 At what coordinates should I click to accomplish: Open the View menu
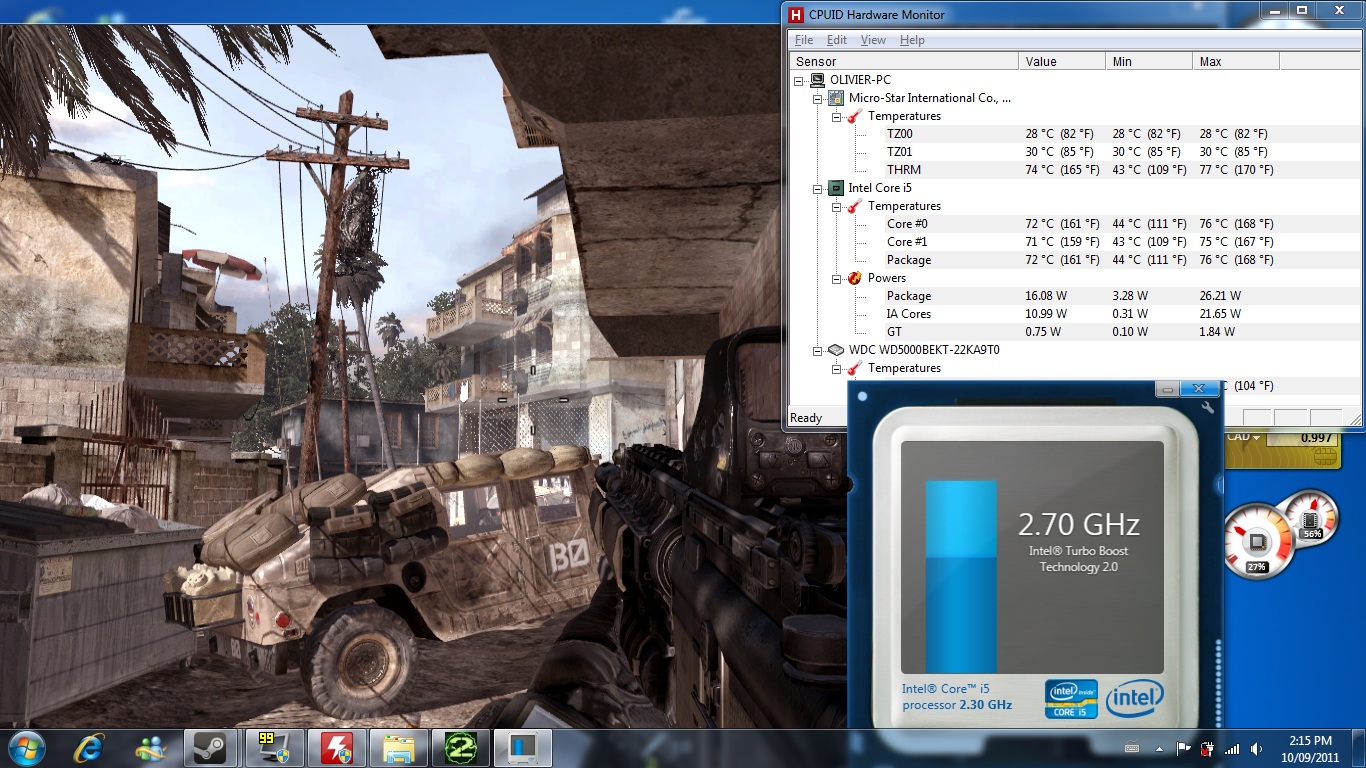(873, 40)
